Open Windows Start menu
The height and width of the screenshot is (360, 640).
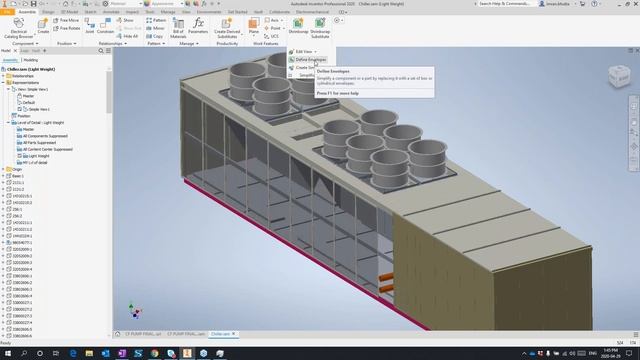tap(7, 353)
